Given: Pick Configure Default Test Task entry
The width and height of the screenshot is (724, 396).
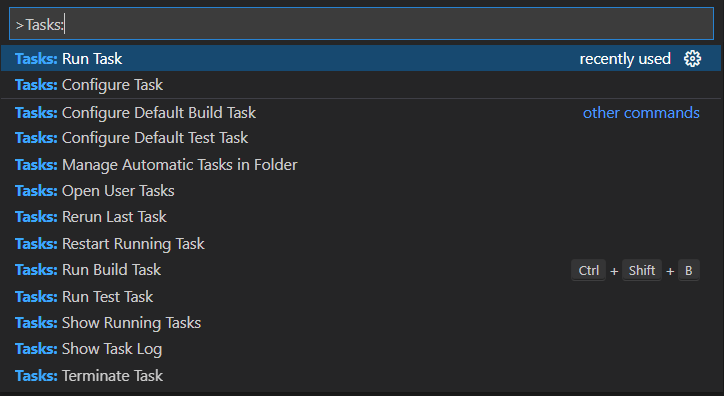Looking at the screenshot, I should [x=361, y=138].
